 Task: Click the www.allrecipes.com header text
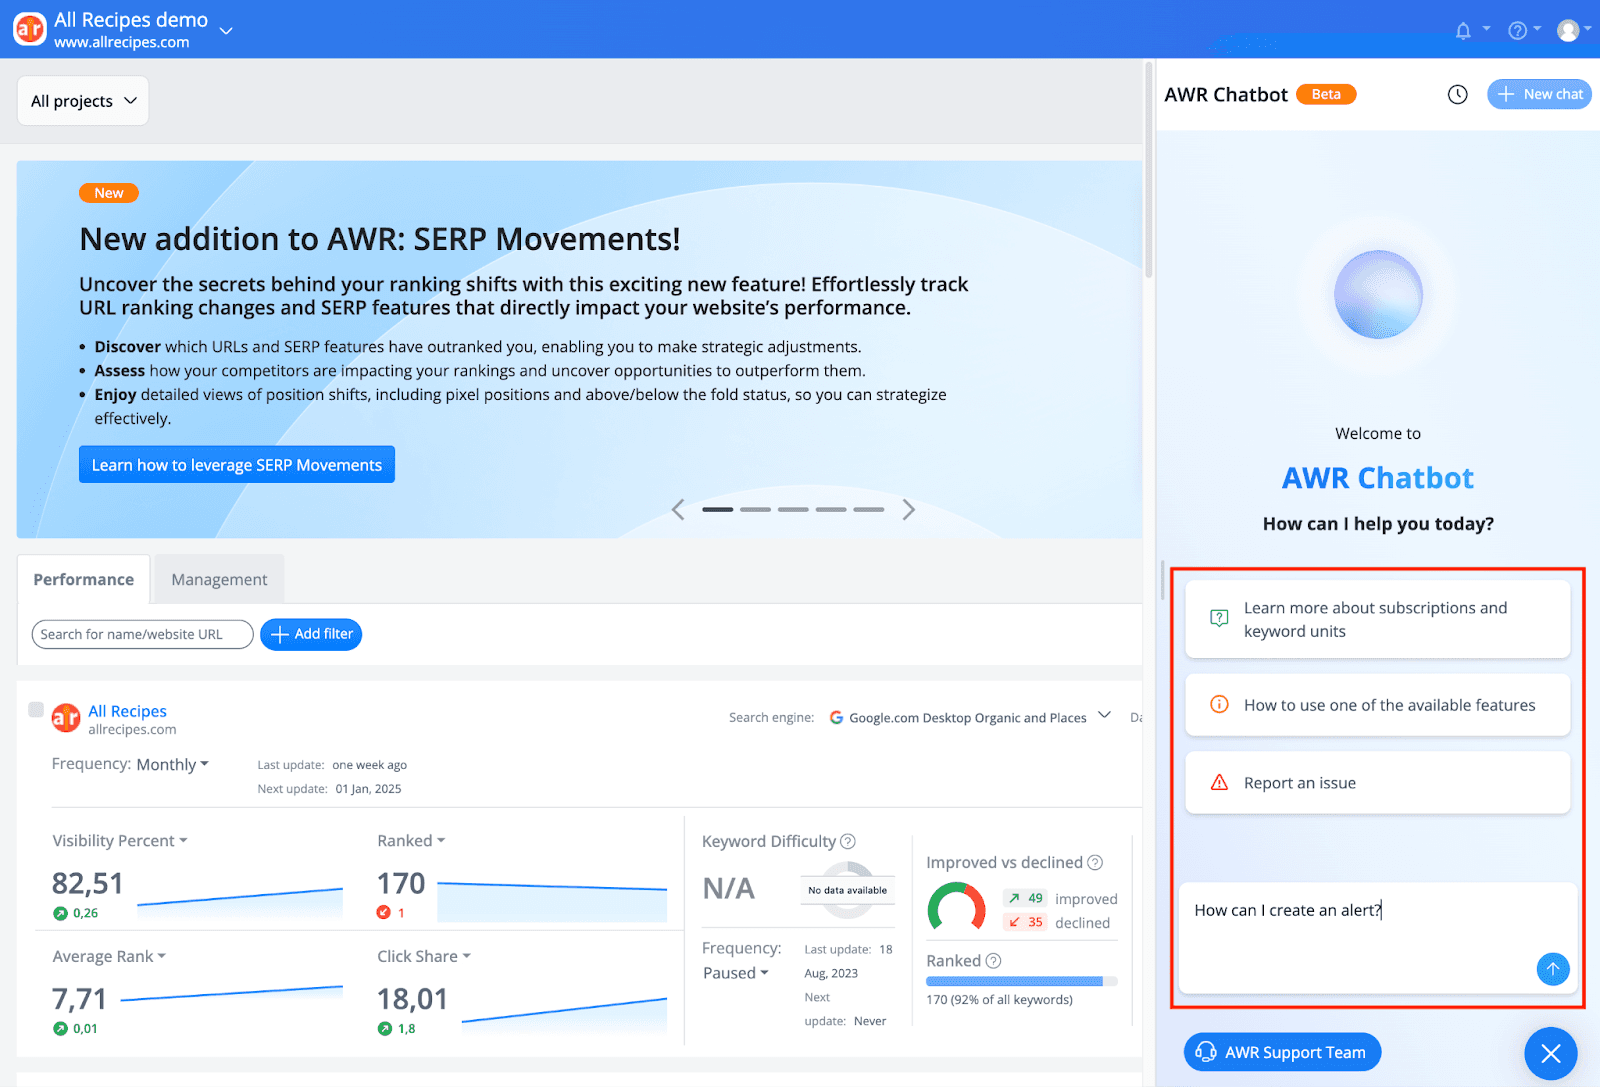coord(121,42)
